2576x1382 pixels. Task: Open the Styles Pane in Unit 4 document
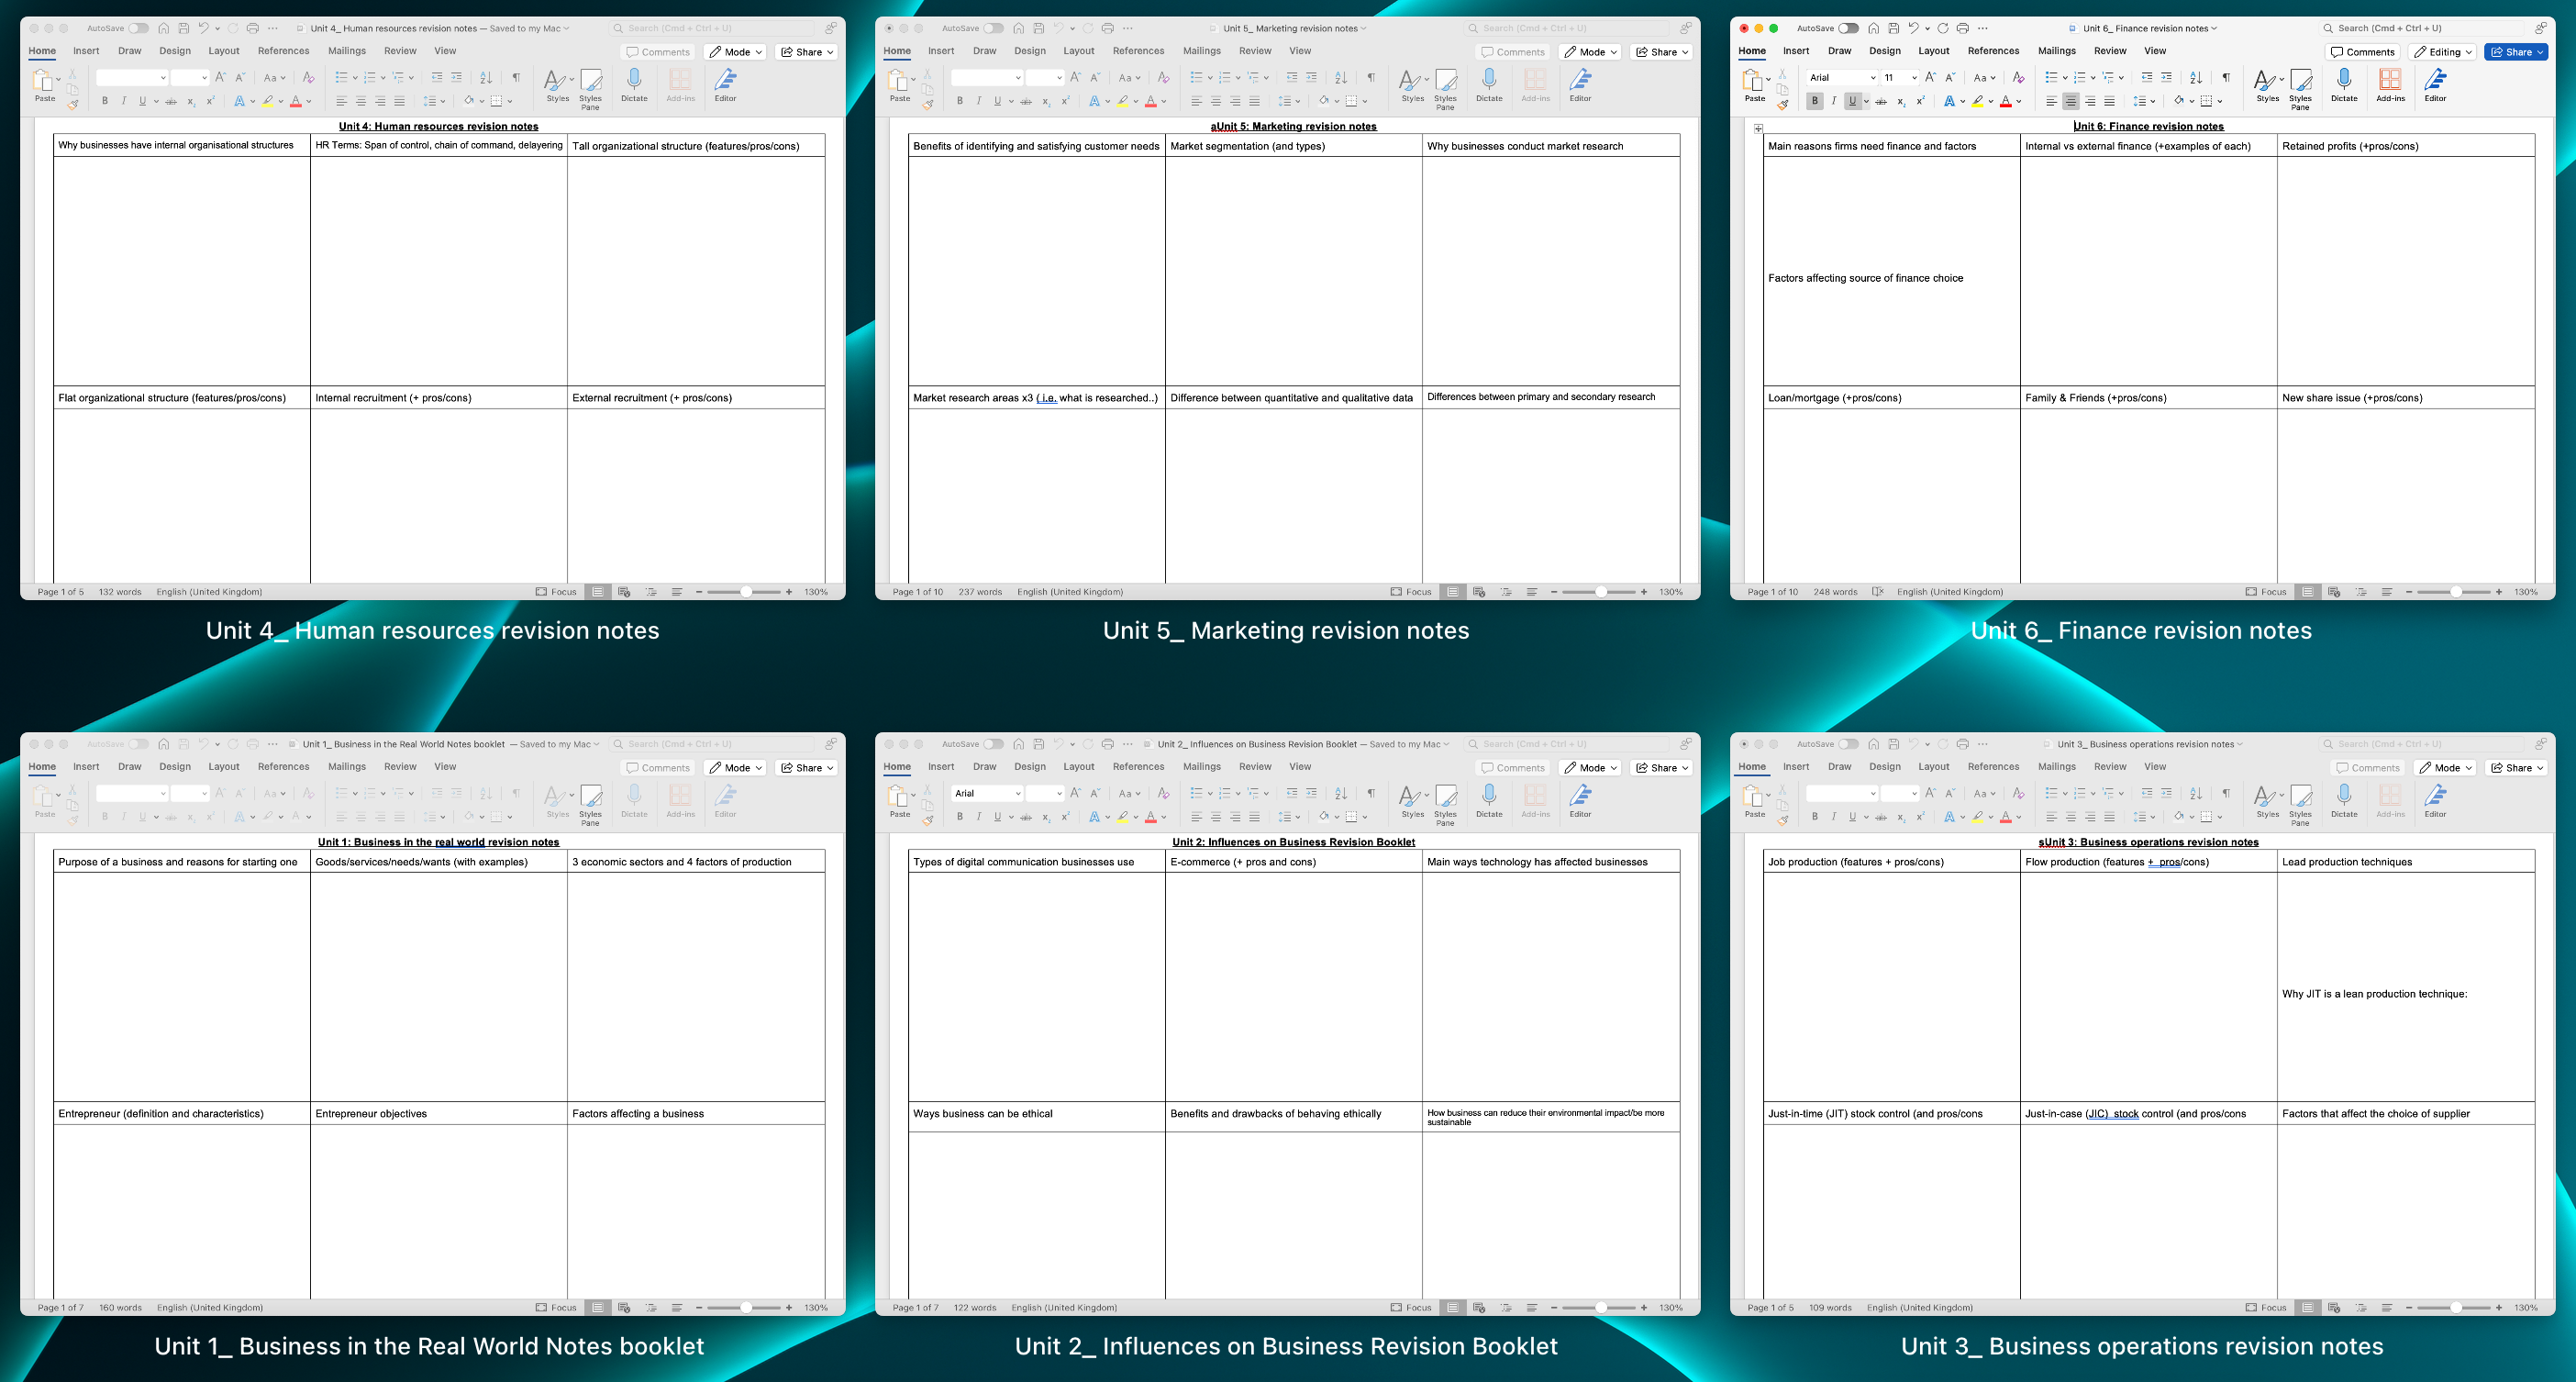590,88
